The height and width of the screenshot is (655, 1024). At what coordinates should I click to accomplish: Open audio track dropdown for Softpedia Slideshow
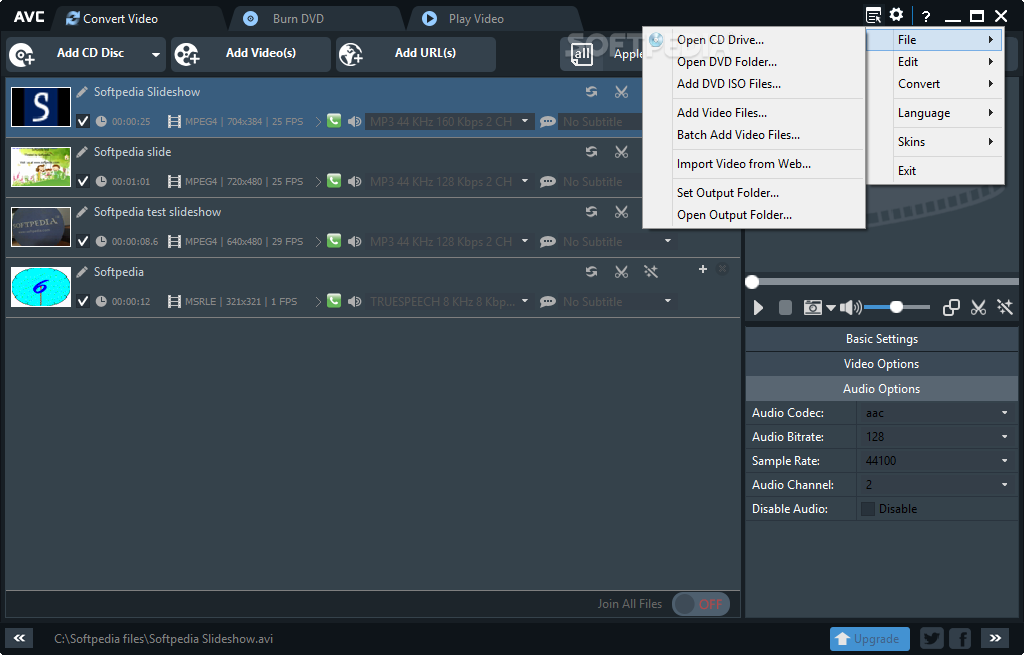(524, 121)
